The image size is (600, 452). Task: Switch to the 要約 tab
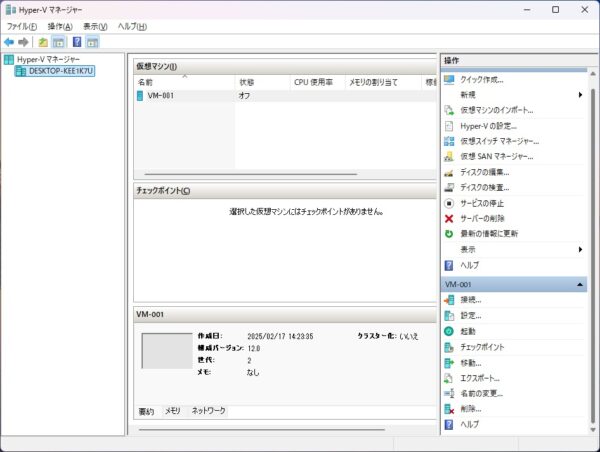click(x=146, y=411)
